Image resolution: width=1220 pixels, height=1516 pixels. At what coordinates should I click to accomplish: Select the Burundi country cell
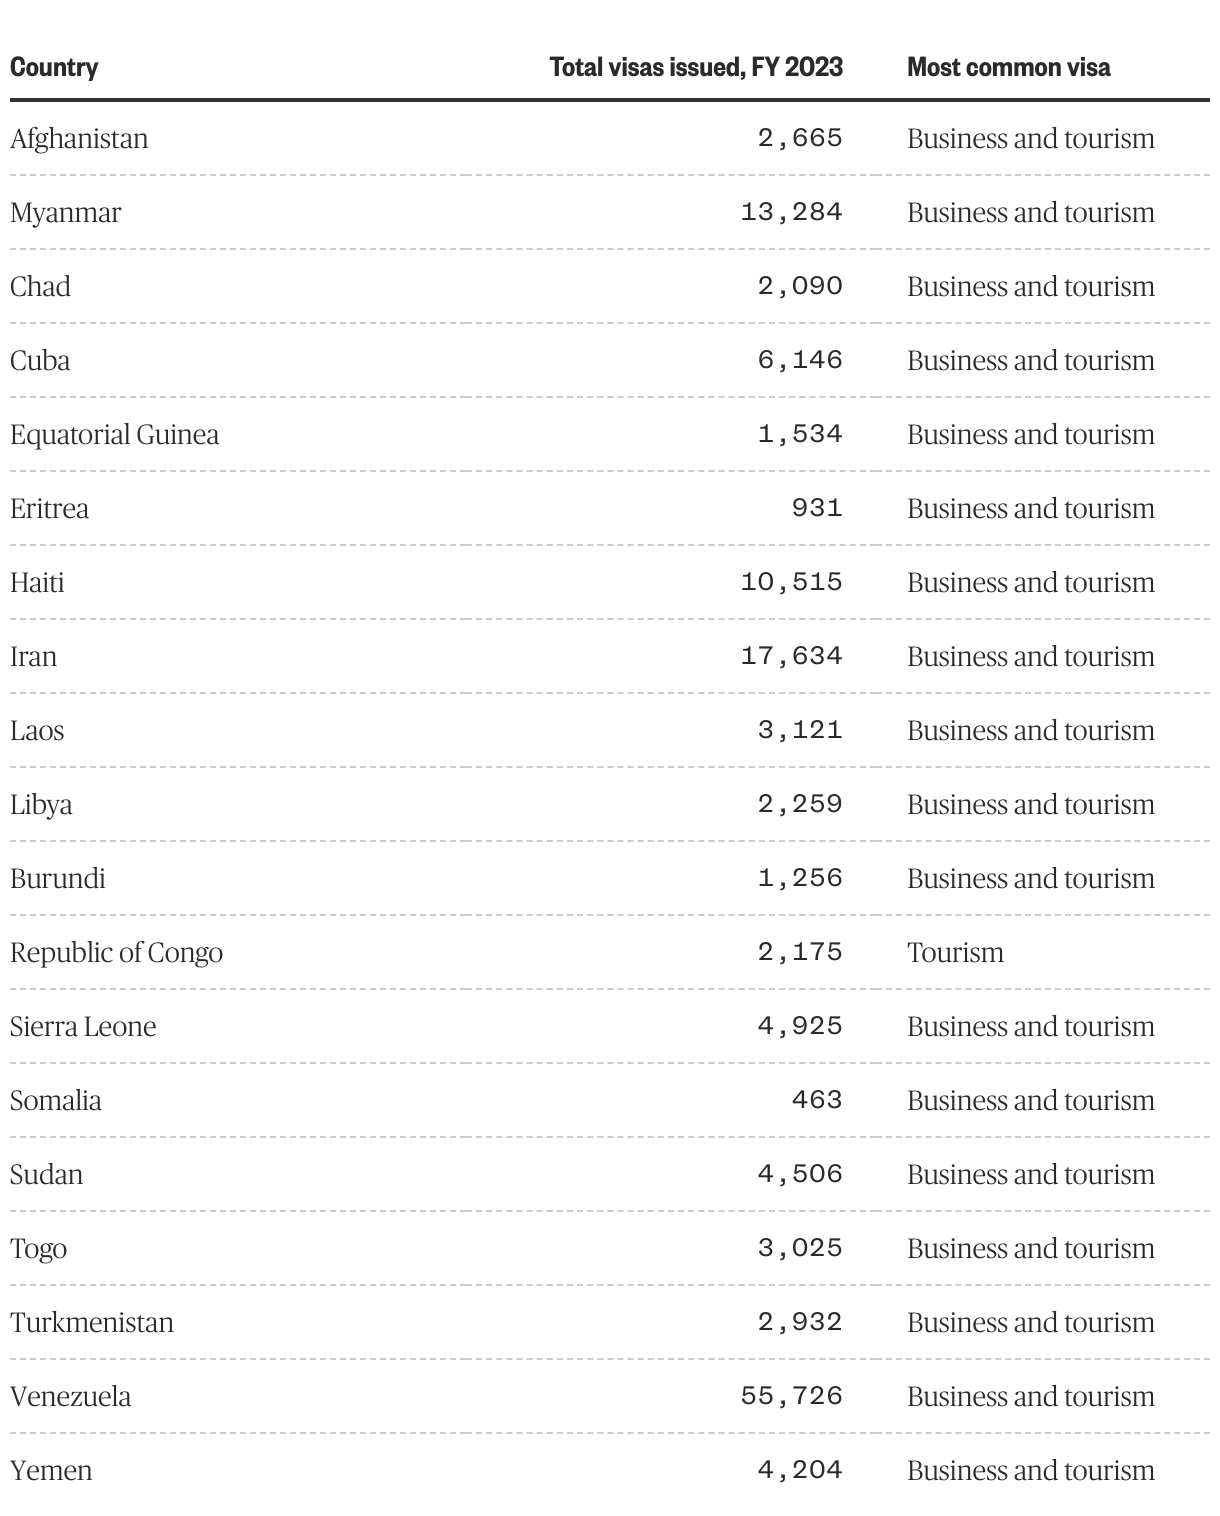(58, 879)
